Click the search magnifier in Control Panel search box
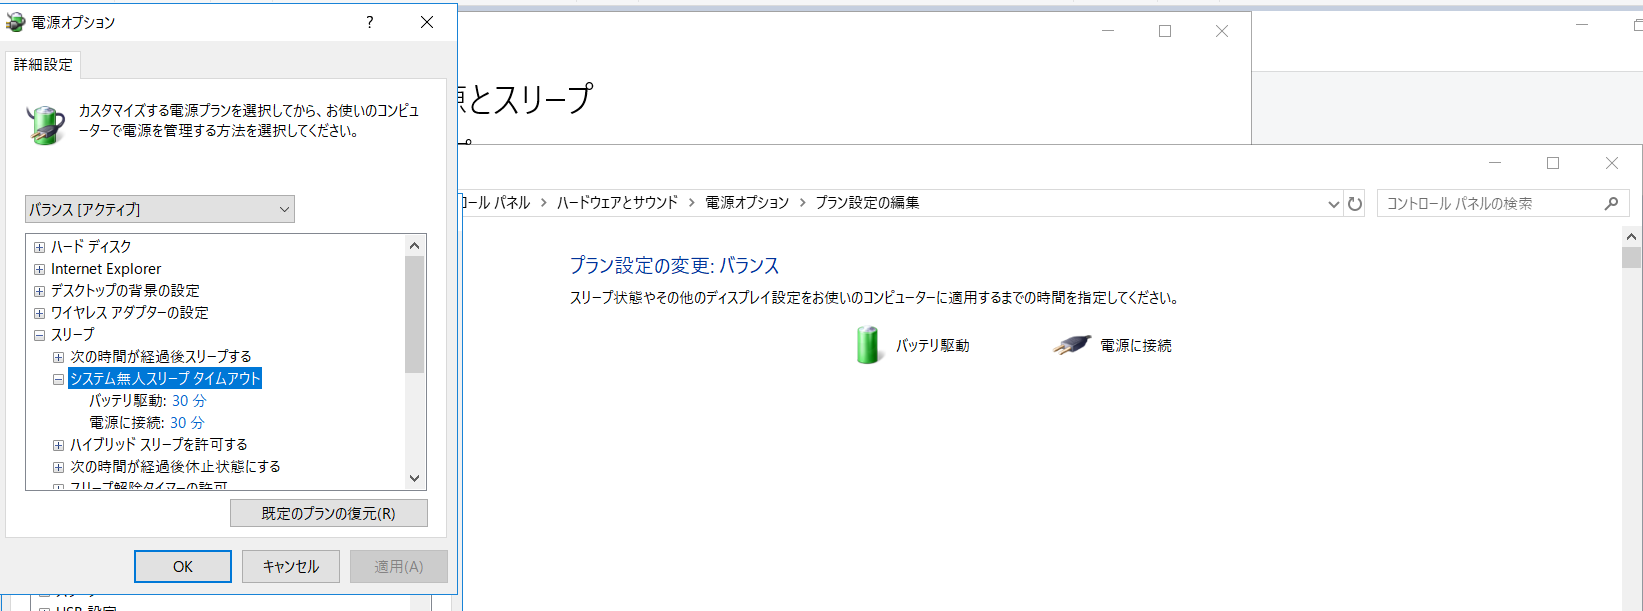1643x611 pixels. coord(1611,204)
